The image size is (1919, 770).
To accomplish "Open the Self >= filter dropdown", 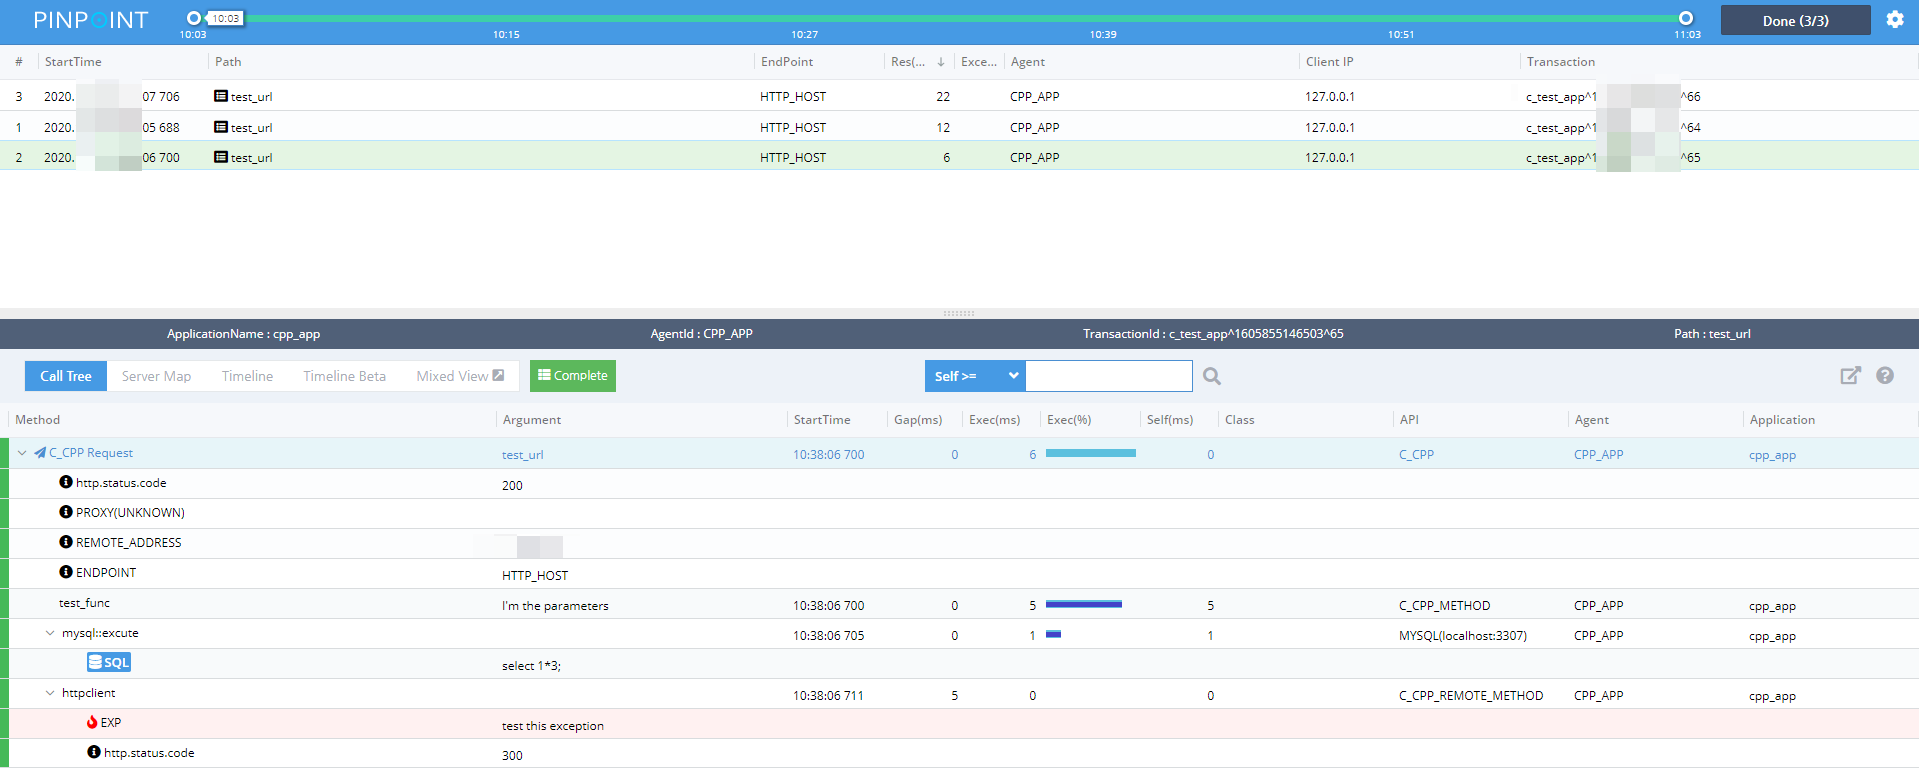I will click(x=975, y=376).
